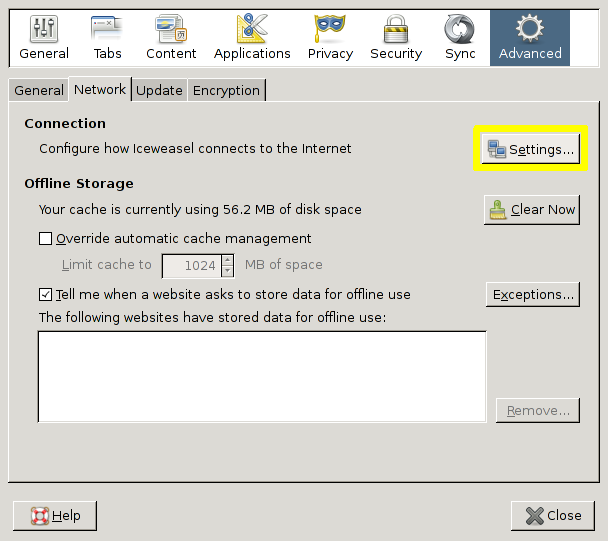Click the 'MB of space' label
608x541 pixels.
point(283,265)
